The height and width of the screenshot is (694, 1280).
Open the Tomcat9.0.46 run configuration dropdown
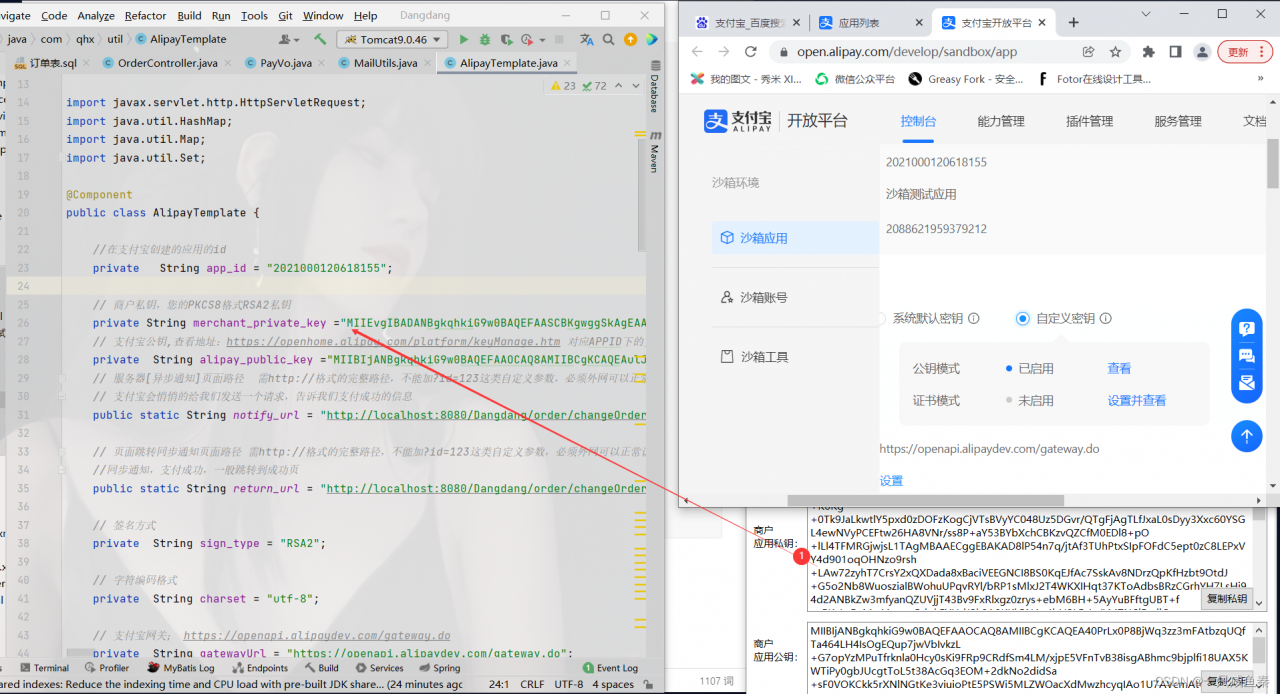click(x=390, y=39)
